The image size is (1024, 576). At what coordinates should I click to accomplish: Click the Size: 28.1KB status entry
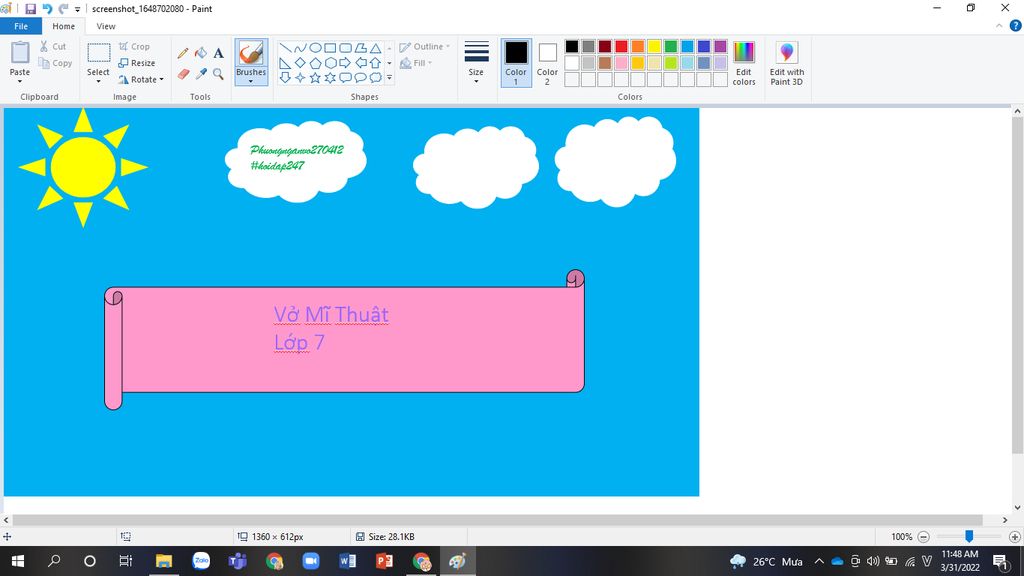[x=385, y=537]
